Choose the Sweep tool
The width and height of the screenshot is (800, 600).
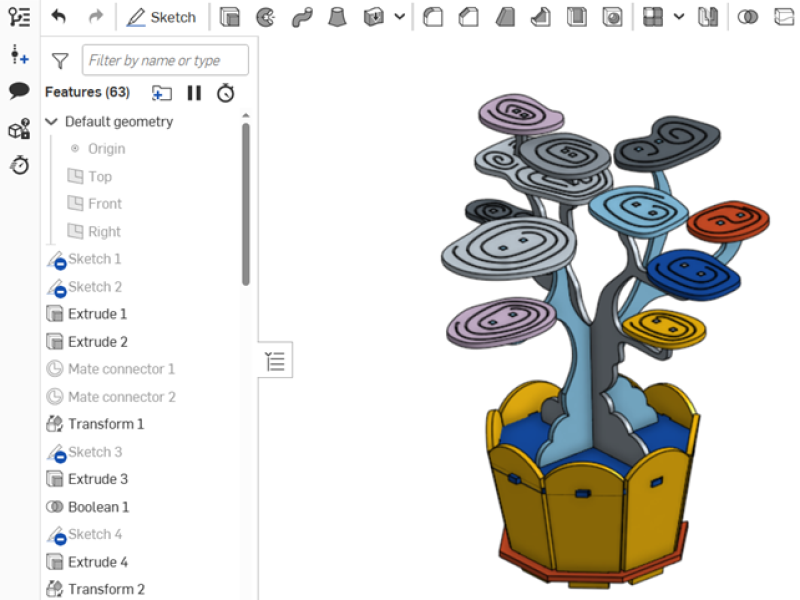pos(302,17)
